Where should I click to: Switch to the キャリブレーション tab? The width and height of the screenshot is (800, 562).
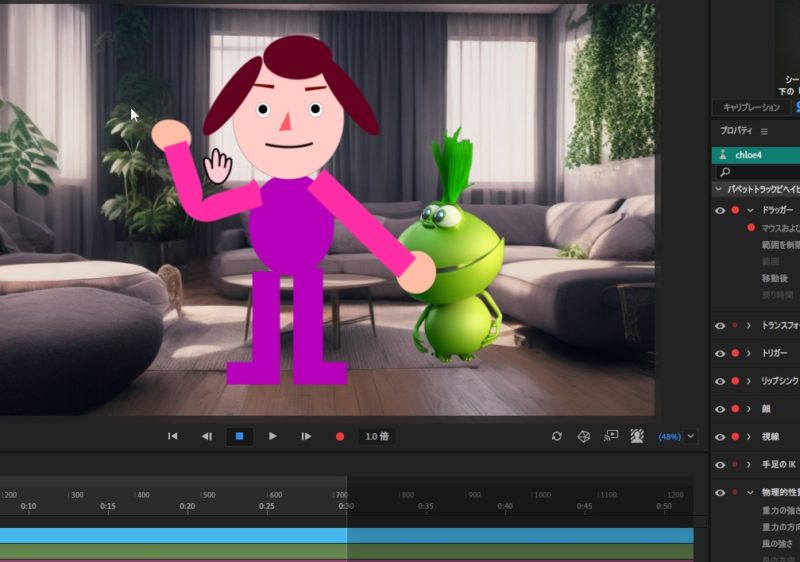pos(751,107)
